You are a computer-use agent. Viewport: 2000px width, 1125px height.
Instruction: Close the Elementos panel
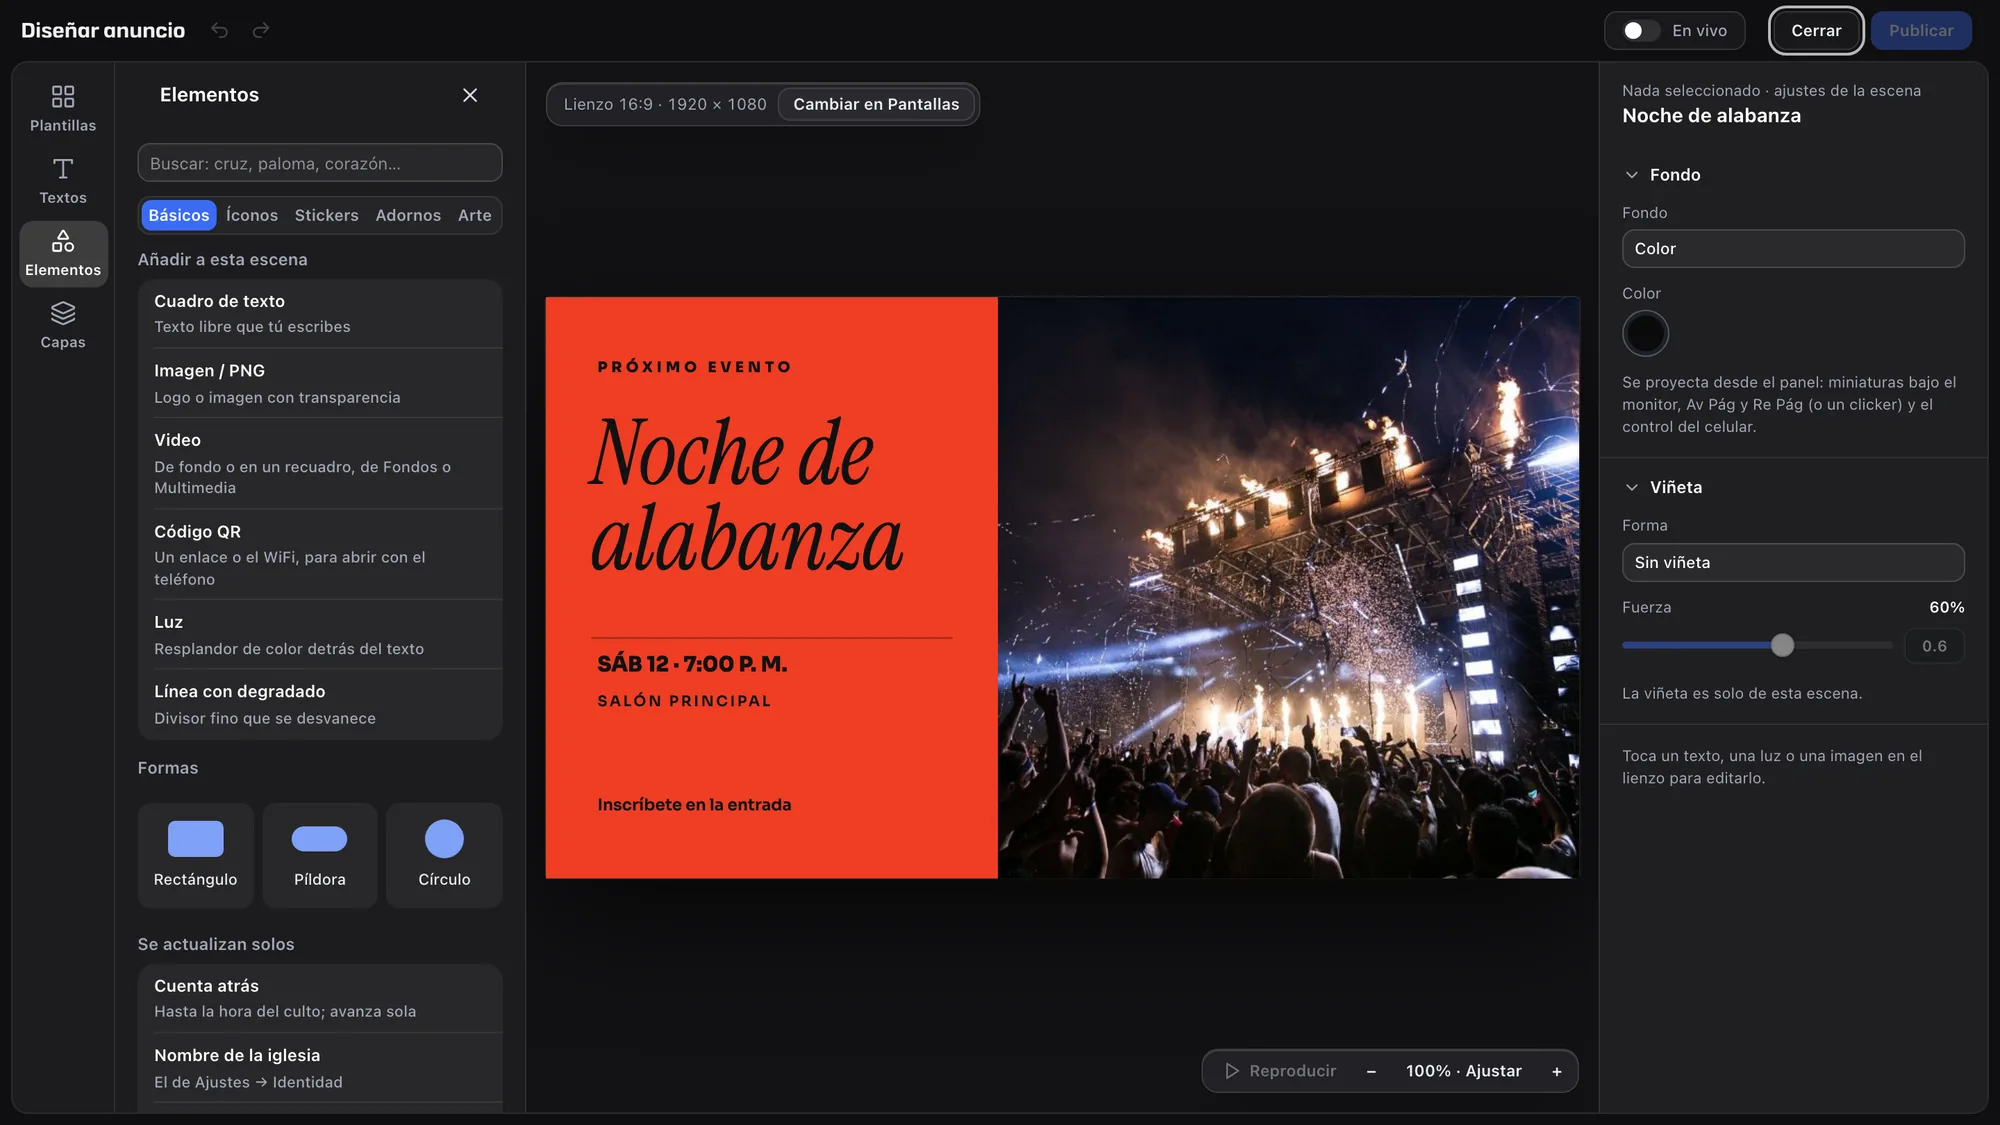coord(470,95)
